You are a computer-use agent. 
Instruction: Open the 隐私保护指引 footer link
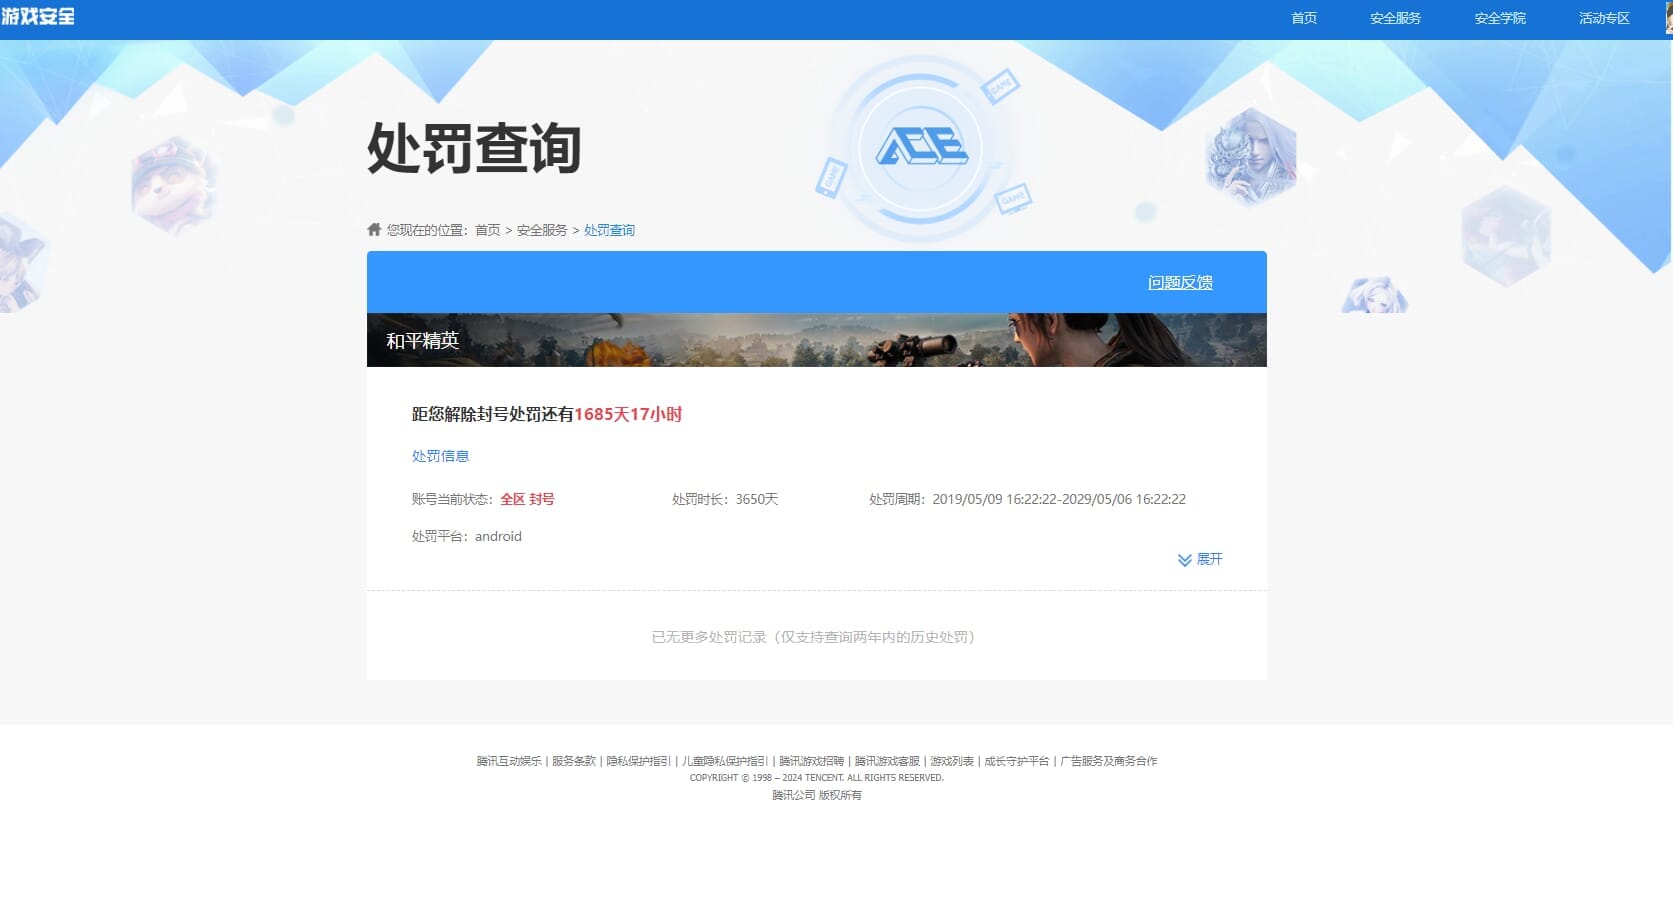(x=639, y=761)
